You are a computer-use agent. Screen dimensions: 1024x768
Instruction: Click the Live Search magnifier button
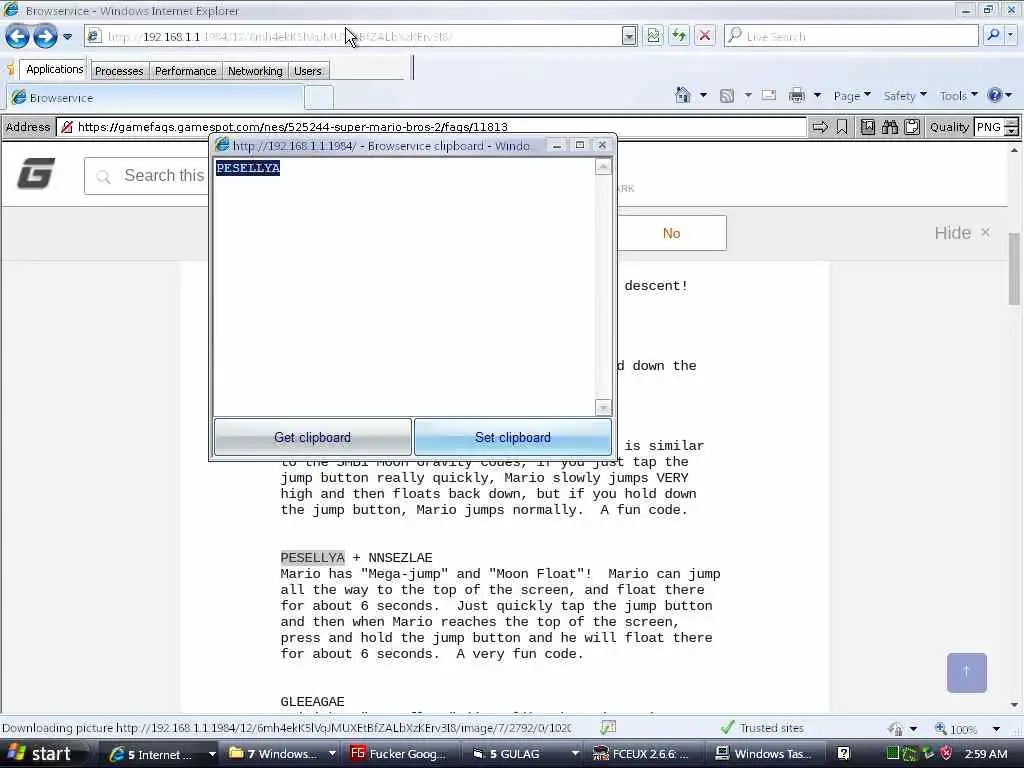click(993, 35)
